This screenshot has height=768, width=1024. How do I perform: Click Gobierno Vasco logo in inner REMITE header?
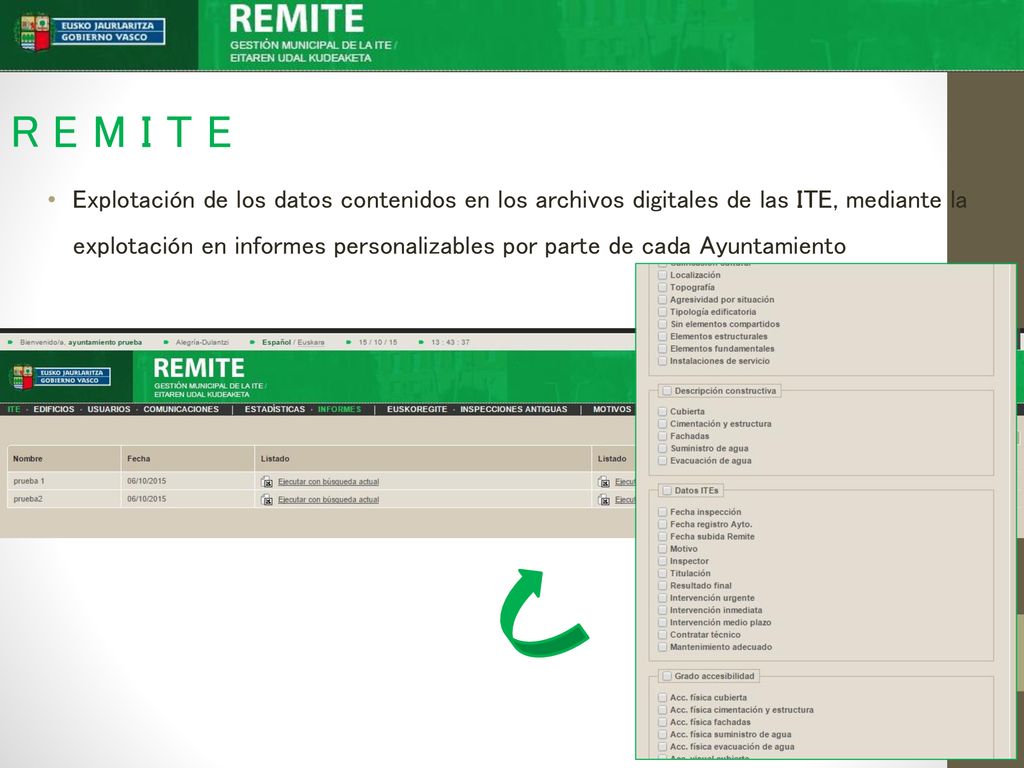(60, 377)
